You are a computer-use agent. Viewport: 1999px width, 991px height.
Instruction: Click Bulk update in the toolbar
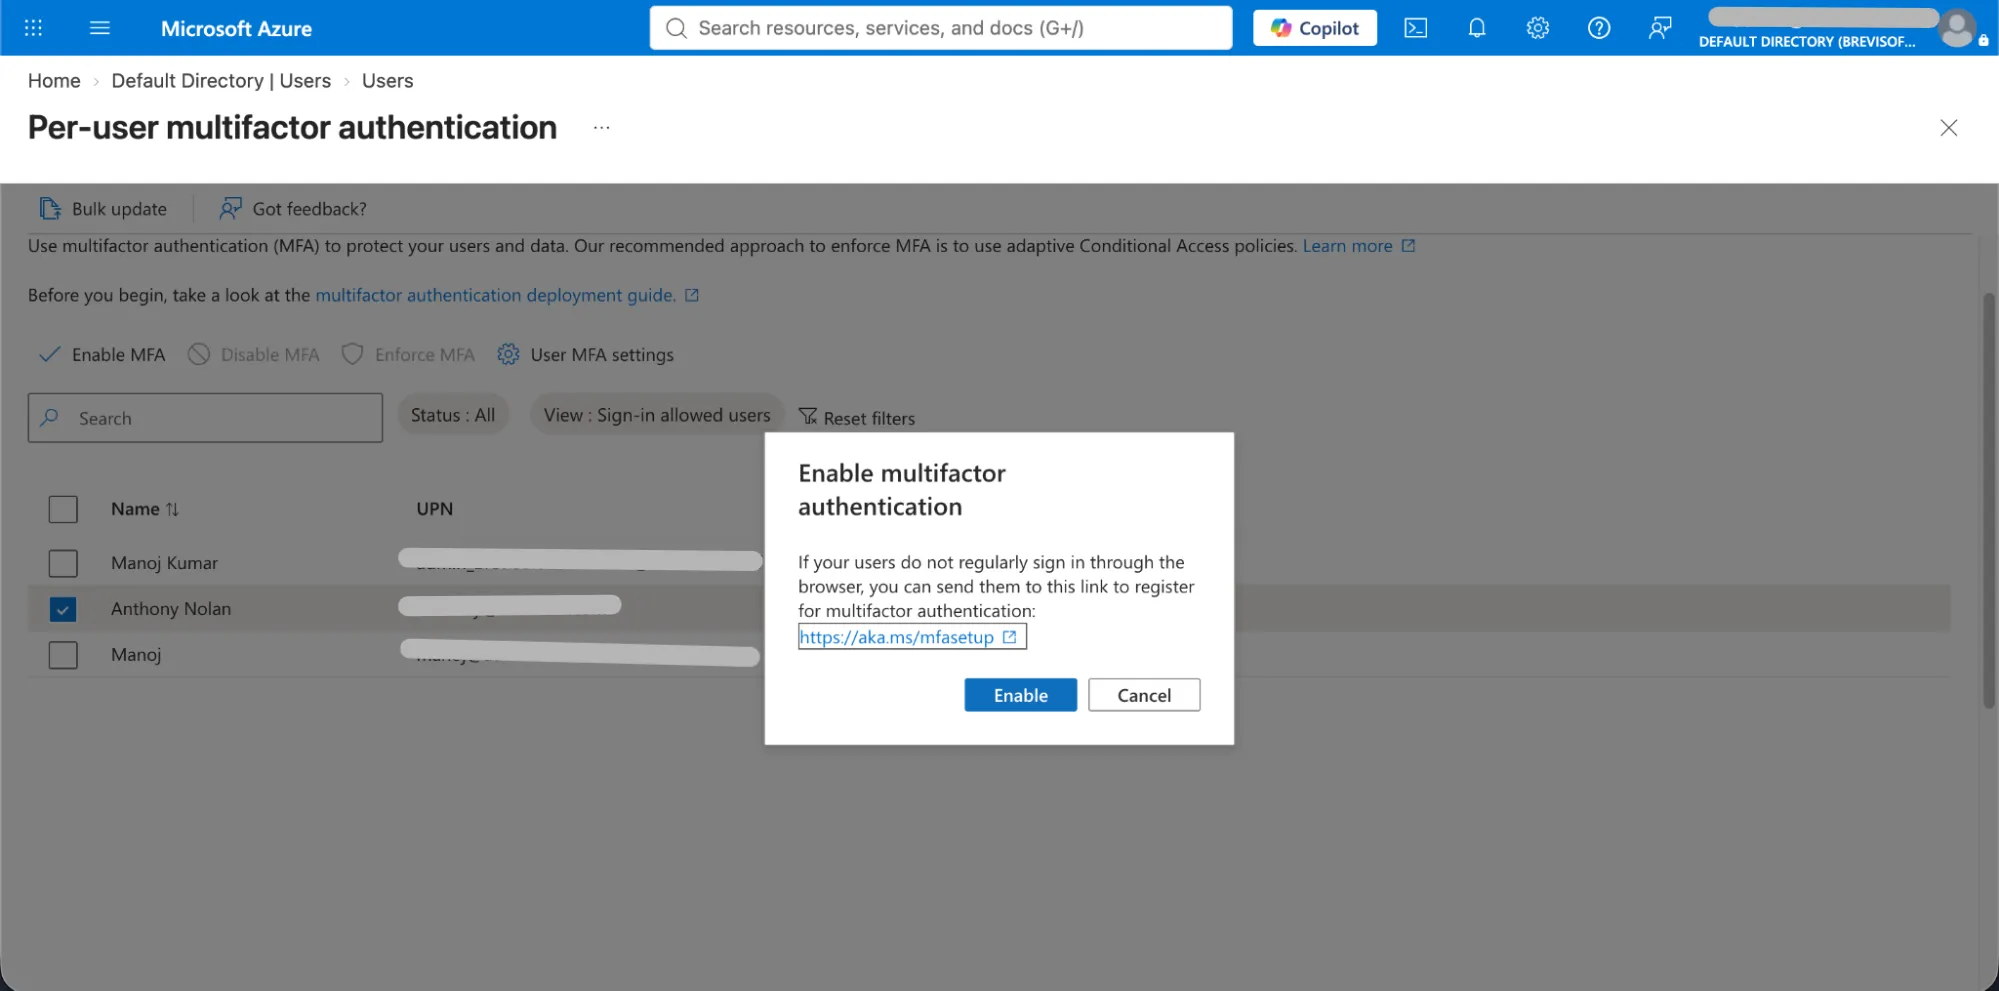click(103, 209)
